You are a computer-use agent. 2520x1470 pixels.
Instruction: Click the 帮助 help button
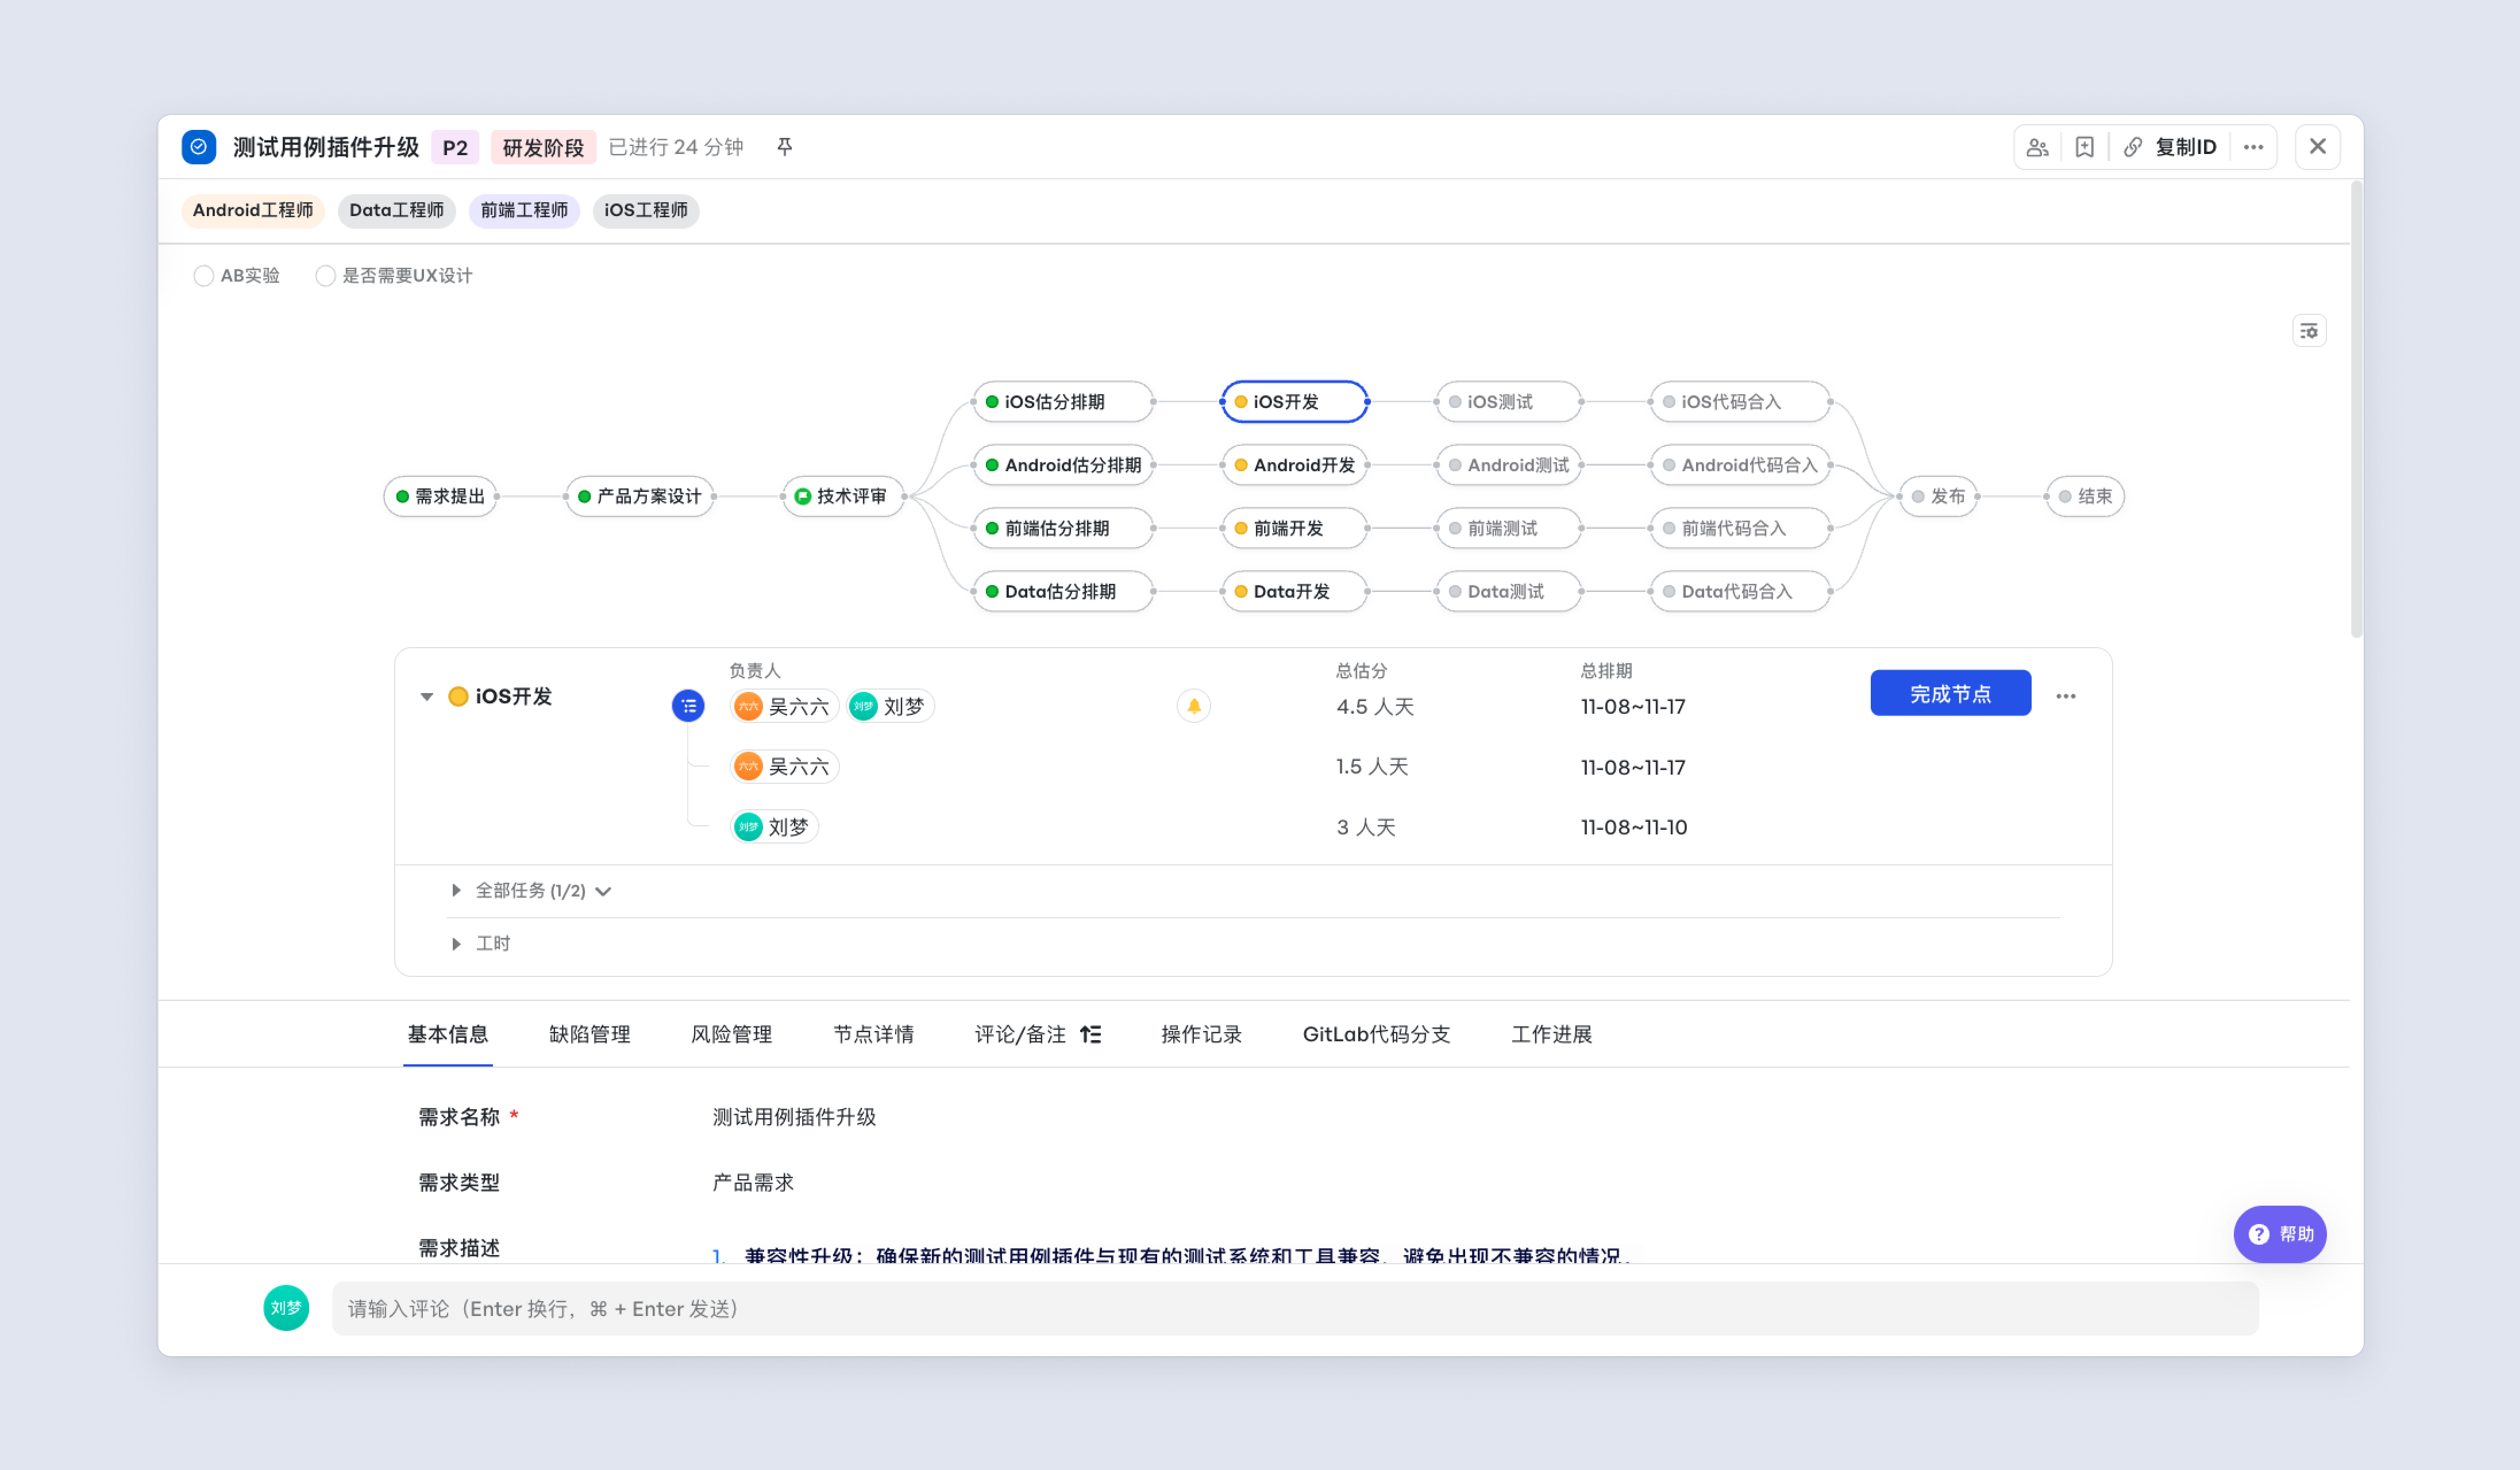(2279, 1234)
